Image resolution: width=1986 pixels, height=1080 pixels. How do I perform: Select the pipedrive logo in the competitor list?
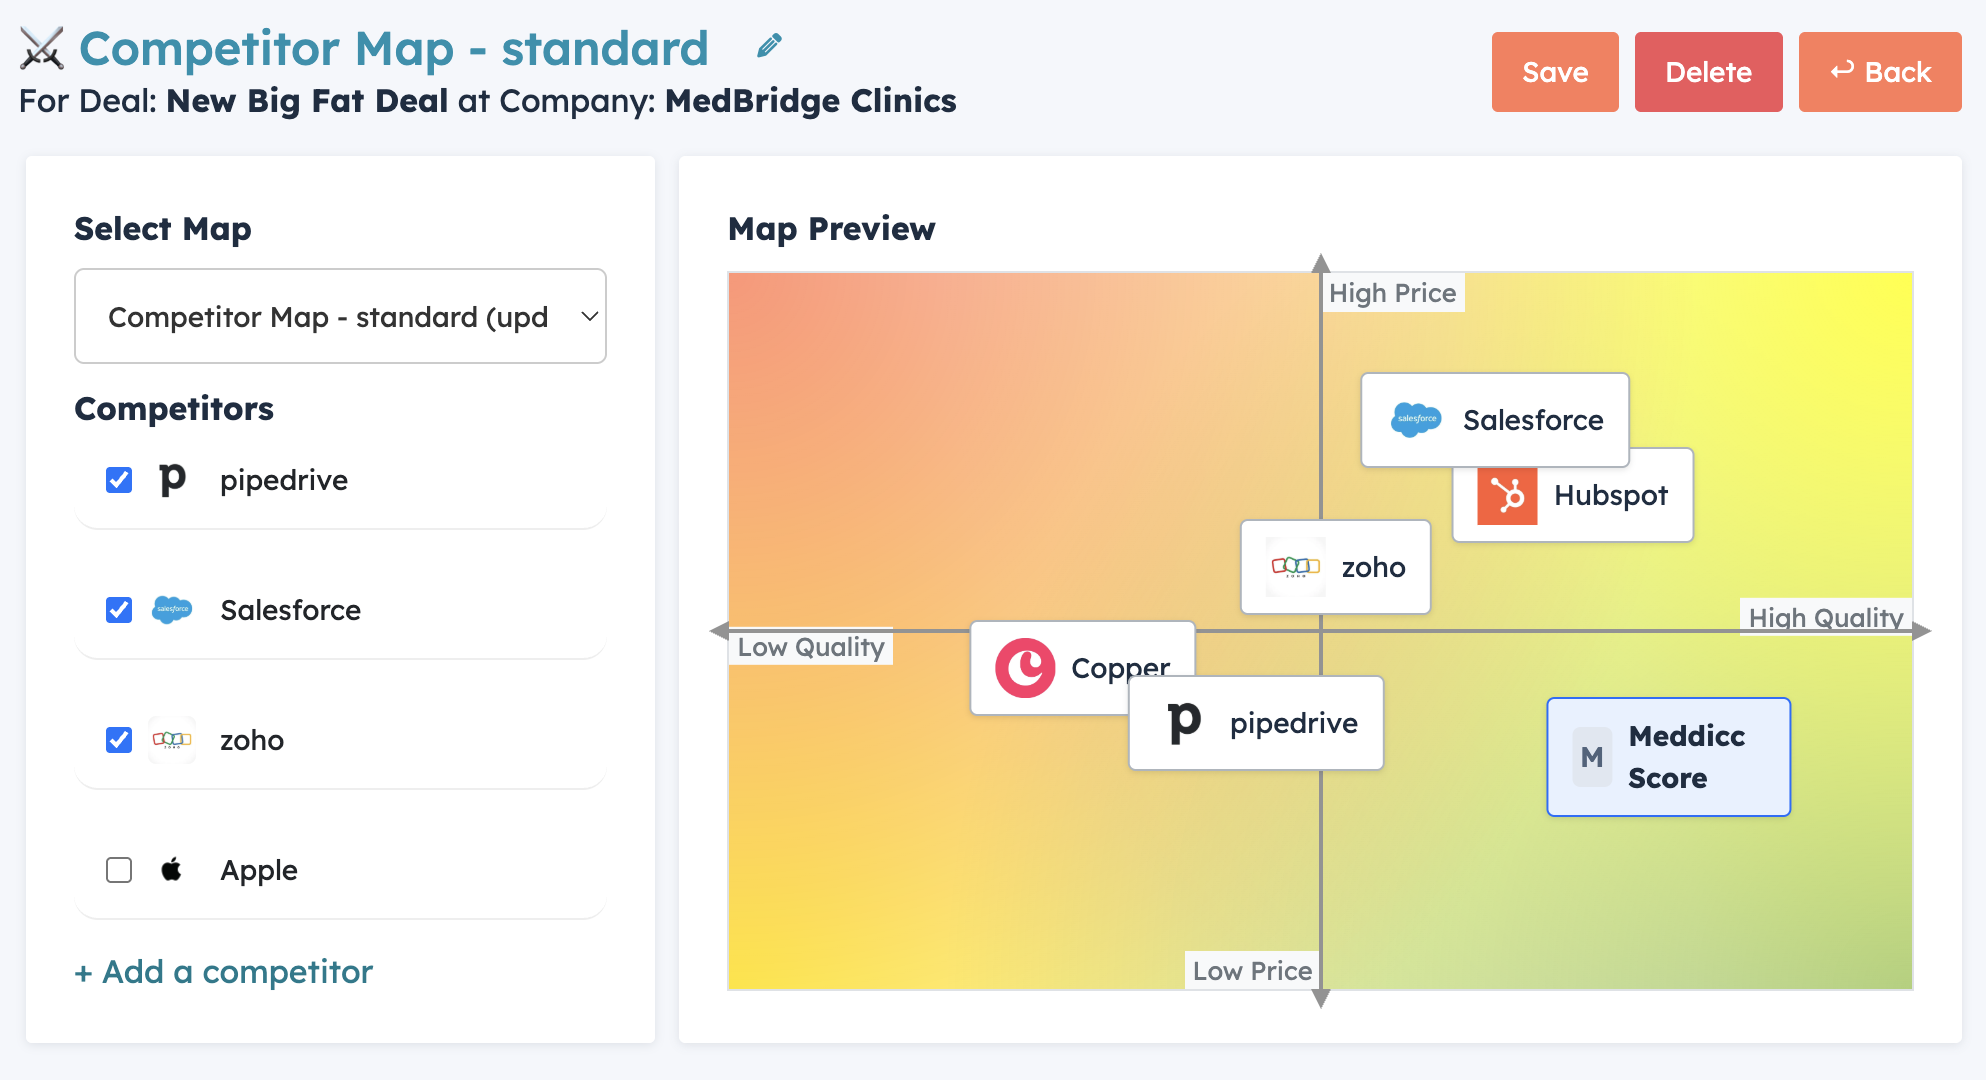click(x=172, y=480)
